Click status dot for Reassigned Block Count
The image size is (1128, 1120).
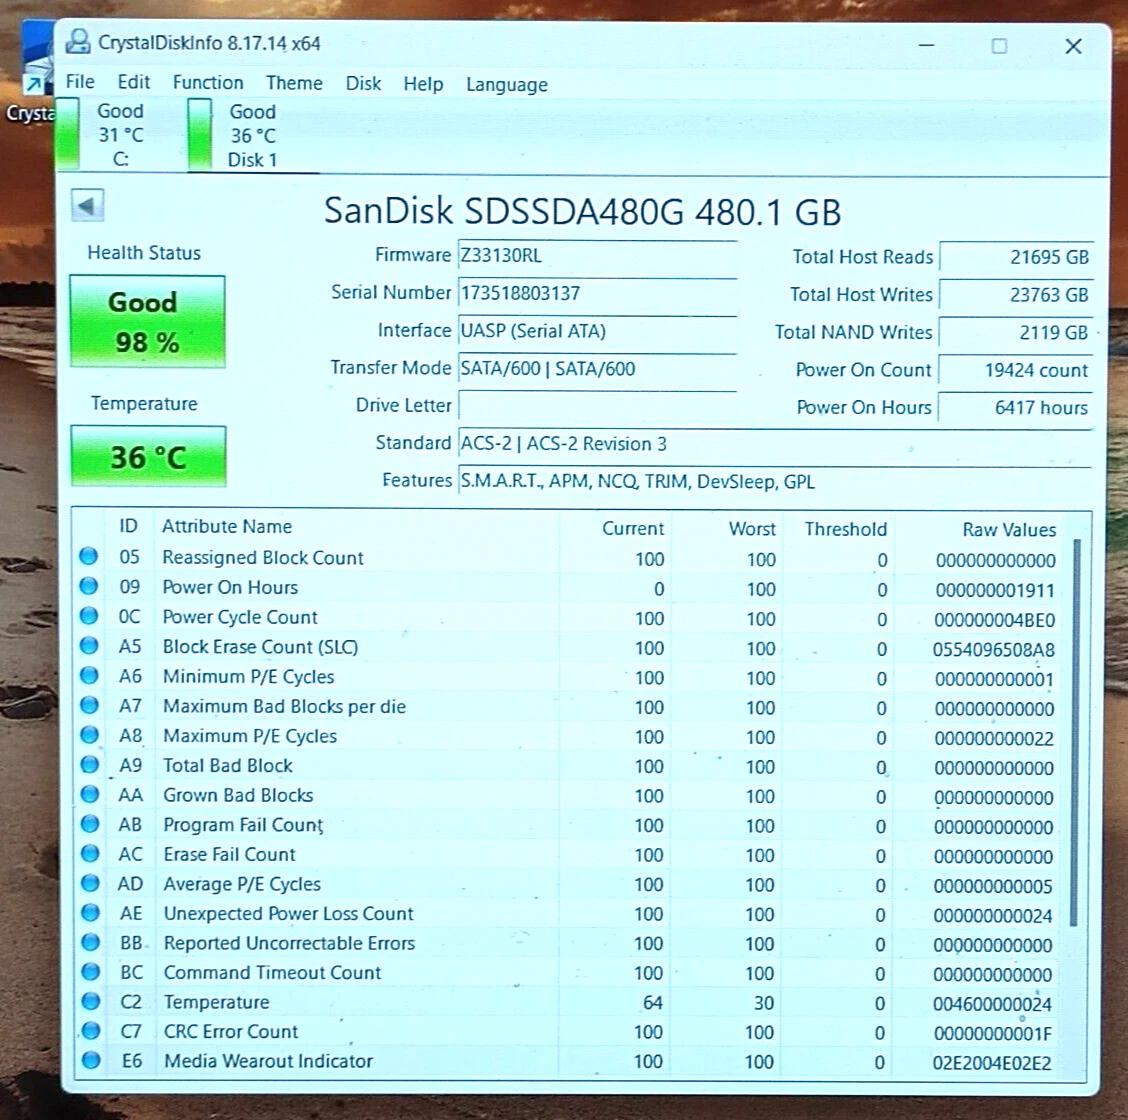[88, 556]
